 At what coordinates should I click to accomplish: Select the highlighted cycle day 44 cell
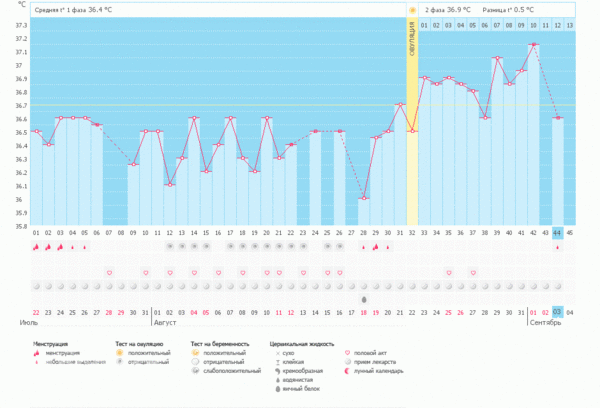557,233
